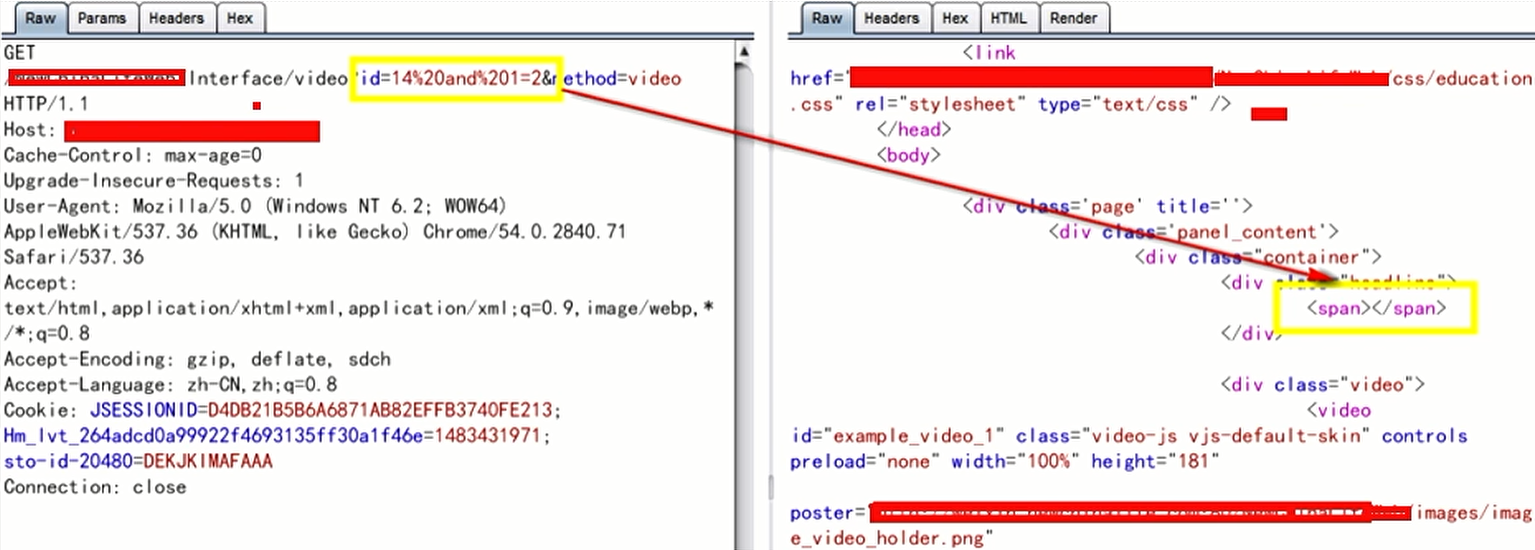
Task: Click the rel="stylesheet" type="text/css" line
Action: [x=1009, y=104]
